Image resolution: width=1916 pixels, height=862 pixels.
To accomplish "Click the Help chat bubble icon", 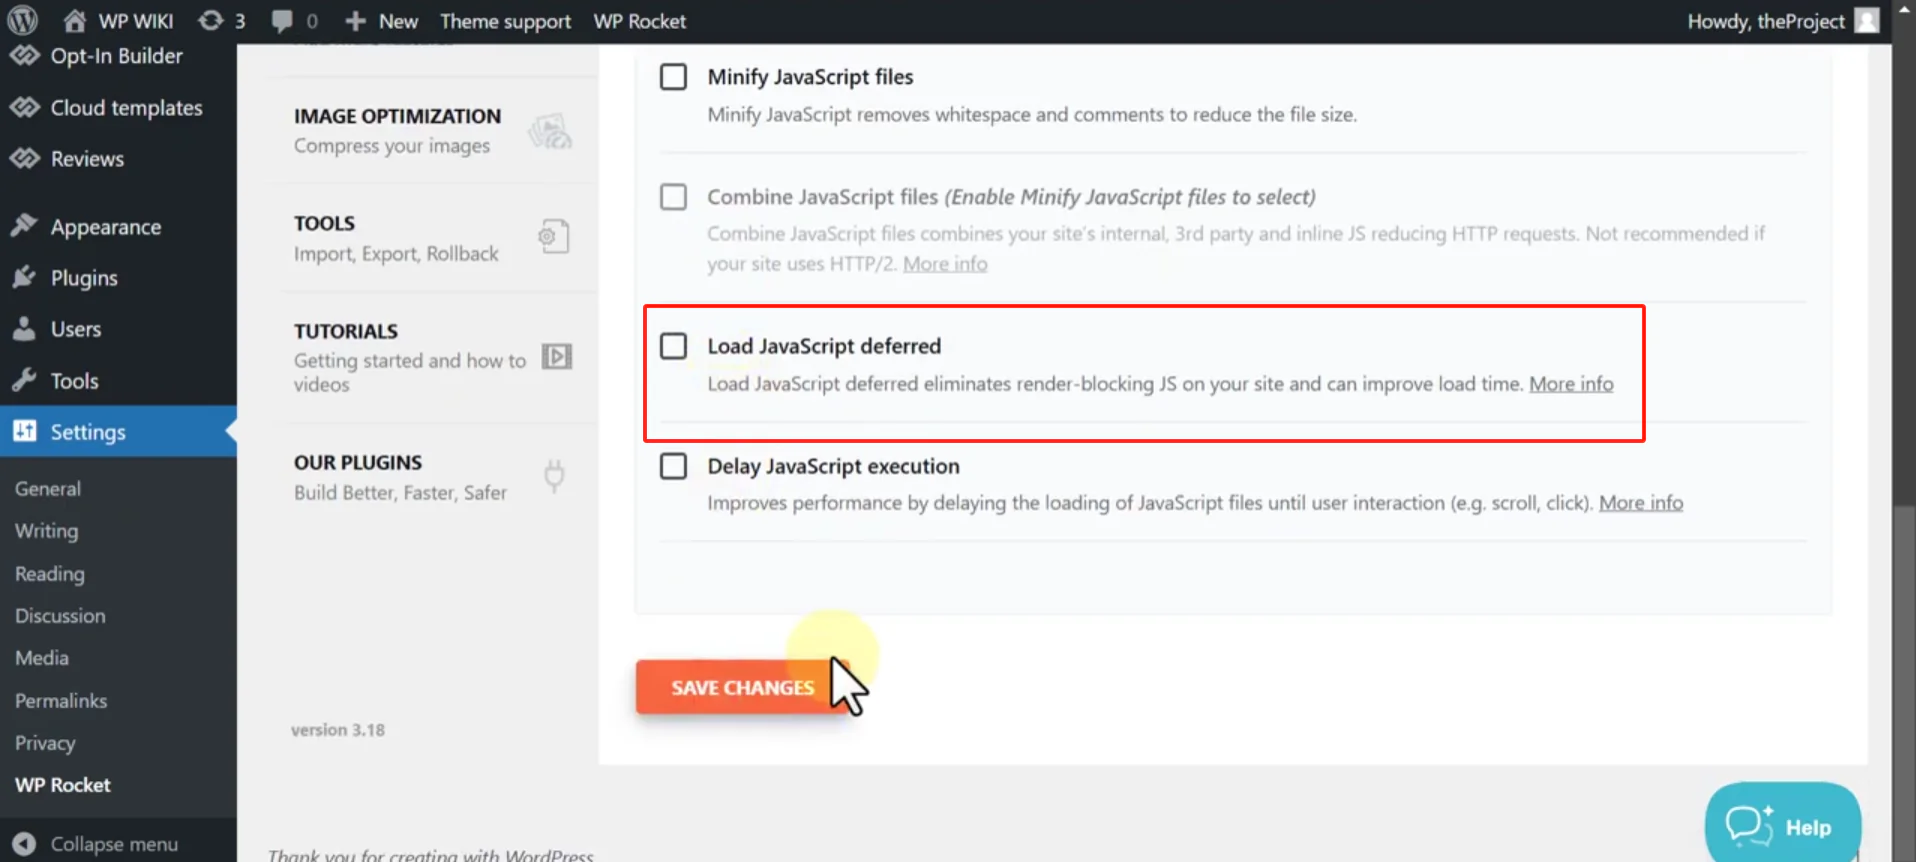I will [1749, 826].
